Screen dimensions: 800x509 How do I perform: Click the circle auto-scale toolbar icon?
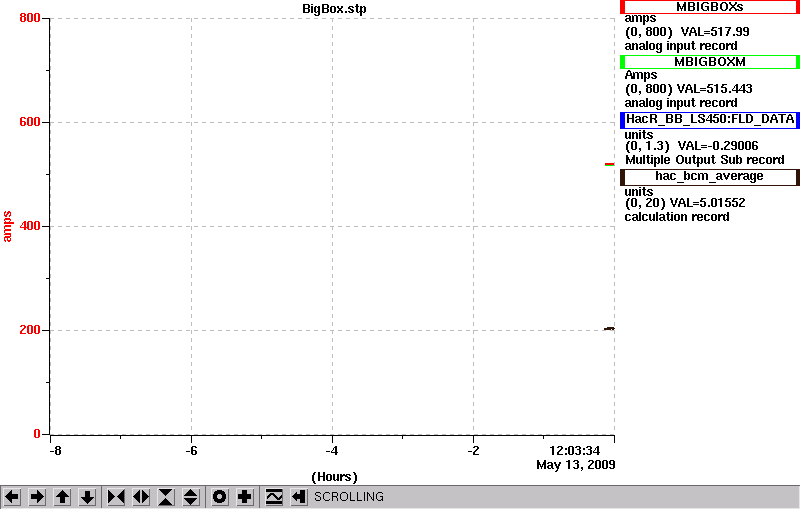point(220,496)
